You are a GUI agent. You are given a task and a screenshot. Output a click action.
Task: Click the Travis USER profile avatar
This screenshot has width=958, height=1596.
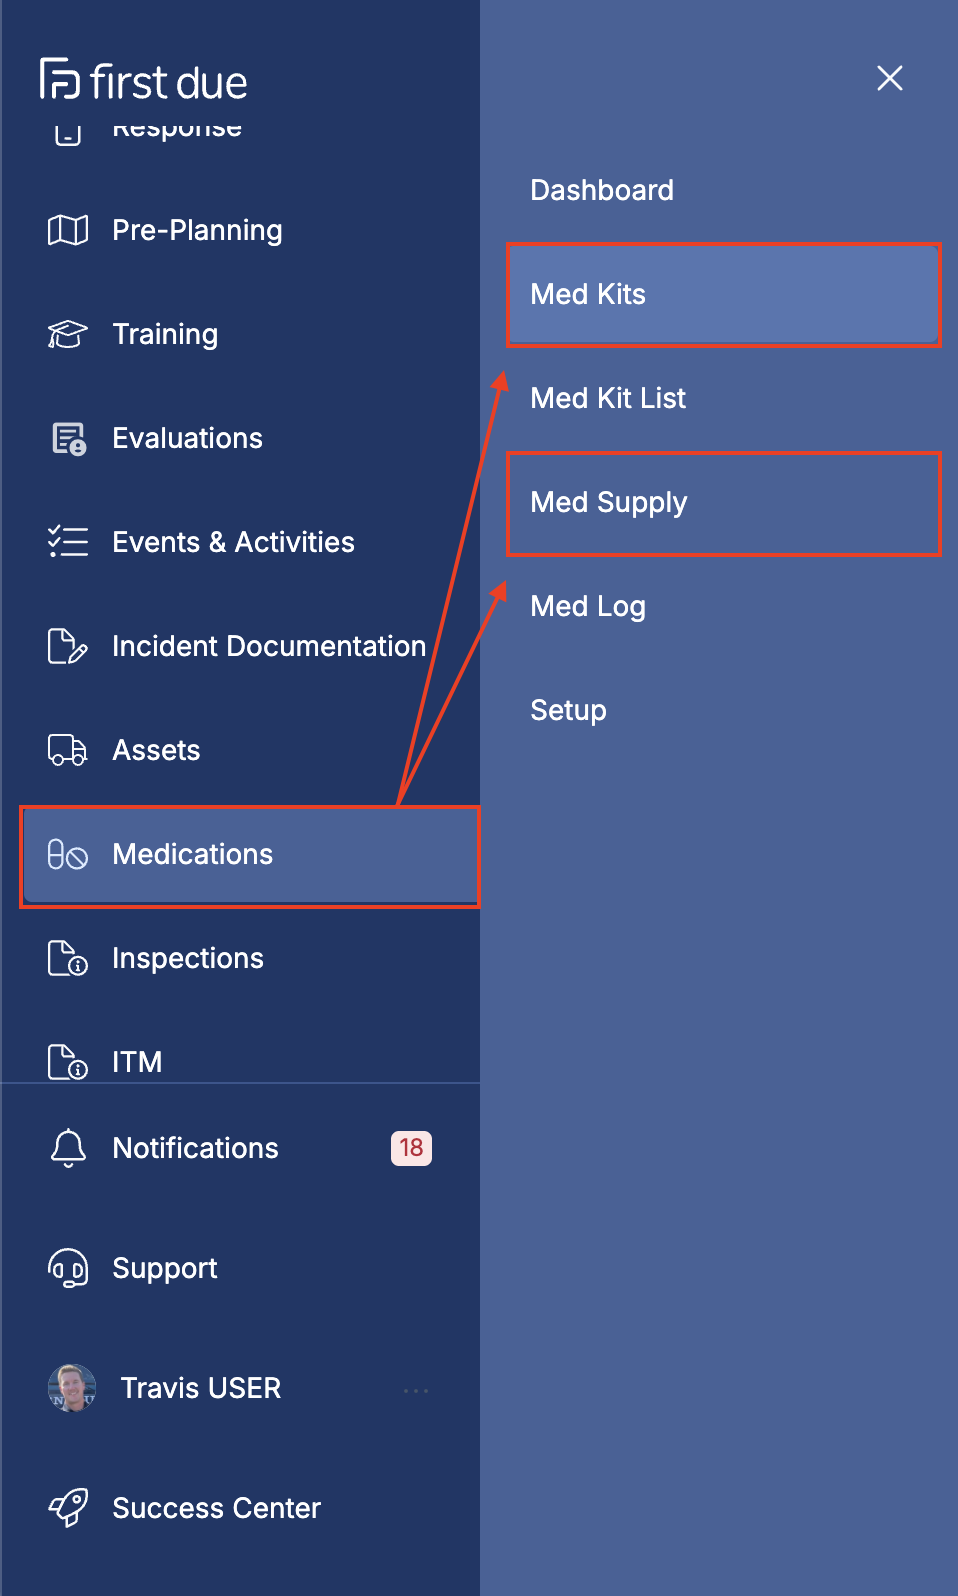point(72,1388)
